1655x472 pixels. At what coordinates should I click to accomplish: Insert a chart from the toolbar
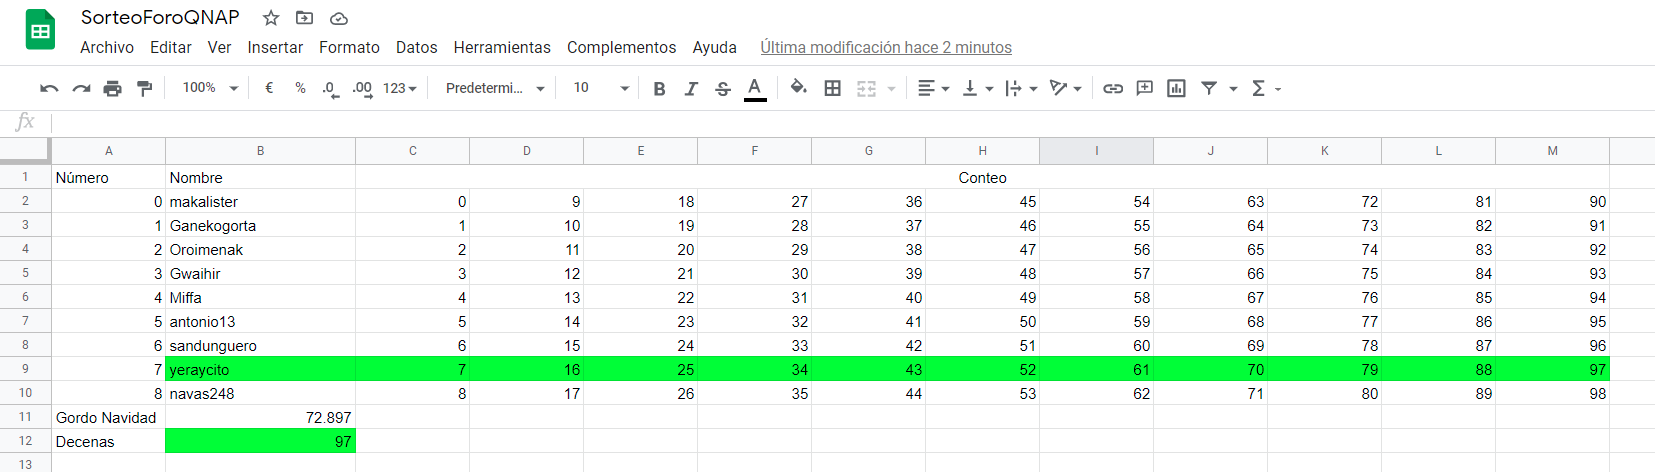tap(1177, 89)
